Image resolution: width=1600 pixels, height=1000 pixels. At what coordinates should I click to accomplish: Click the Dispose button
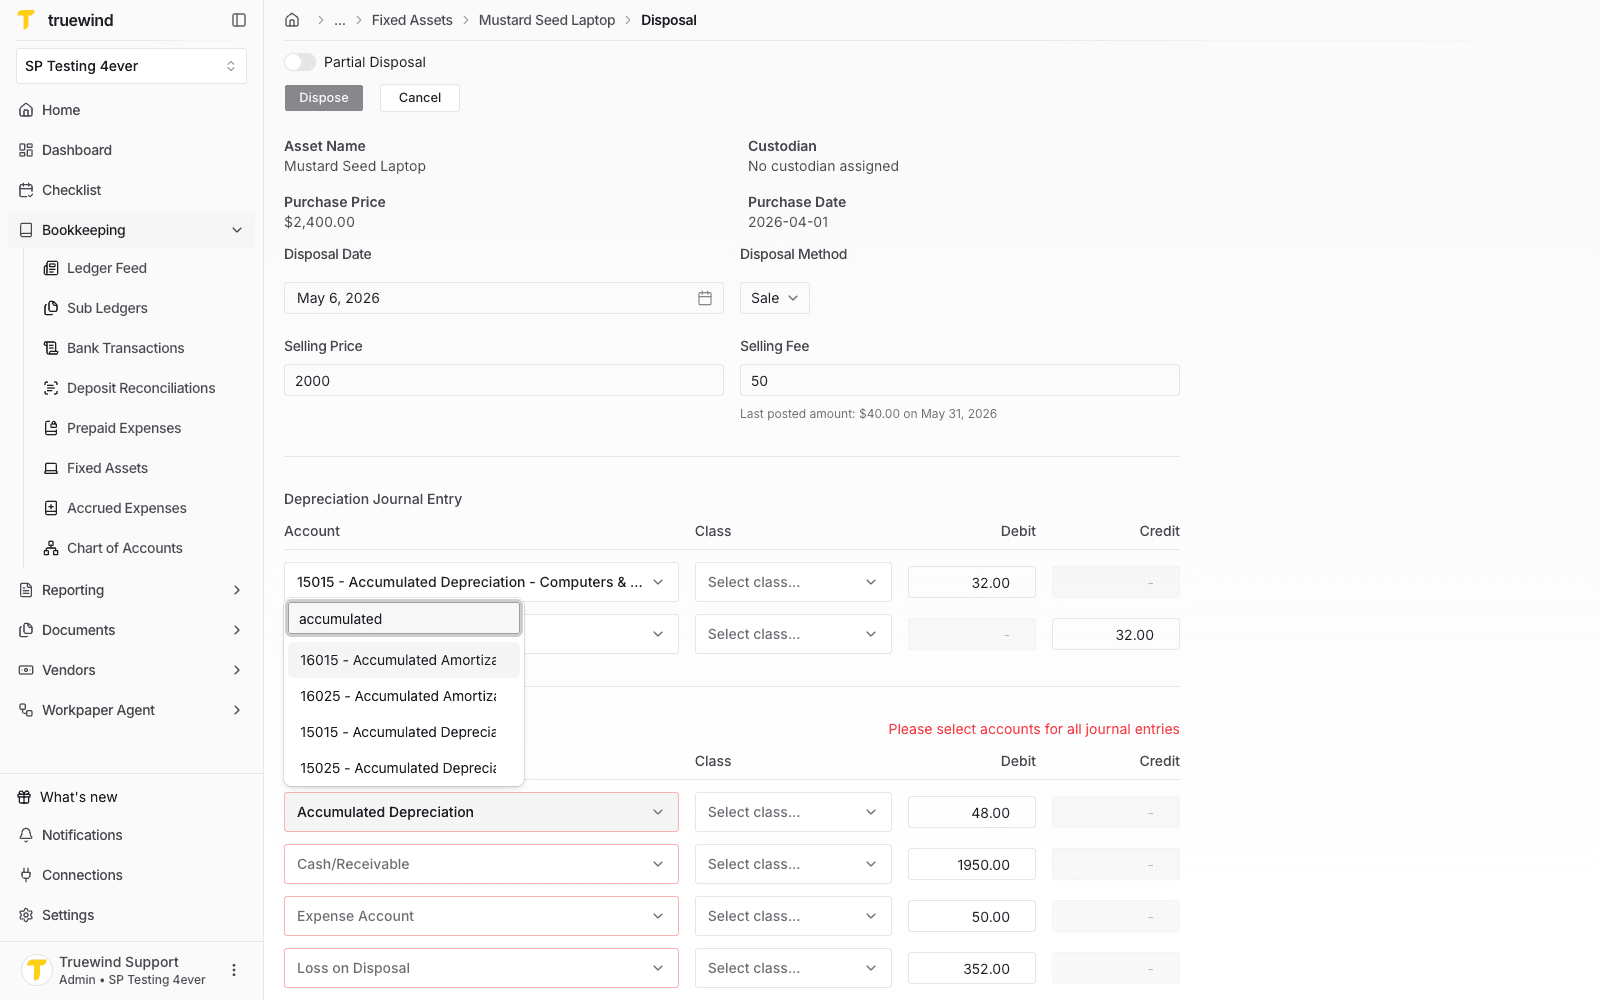click(x=324, y=98)
